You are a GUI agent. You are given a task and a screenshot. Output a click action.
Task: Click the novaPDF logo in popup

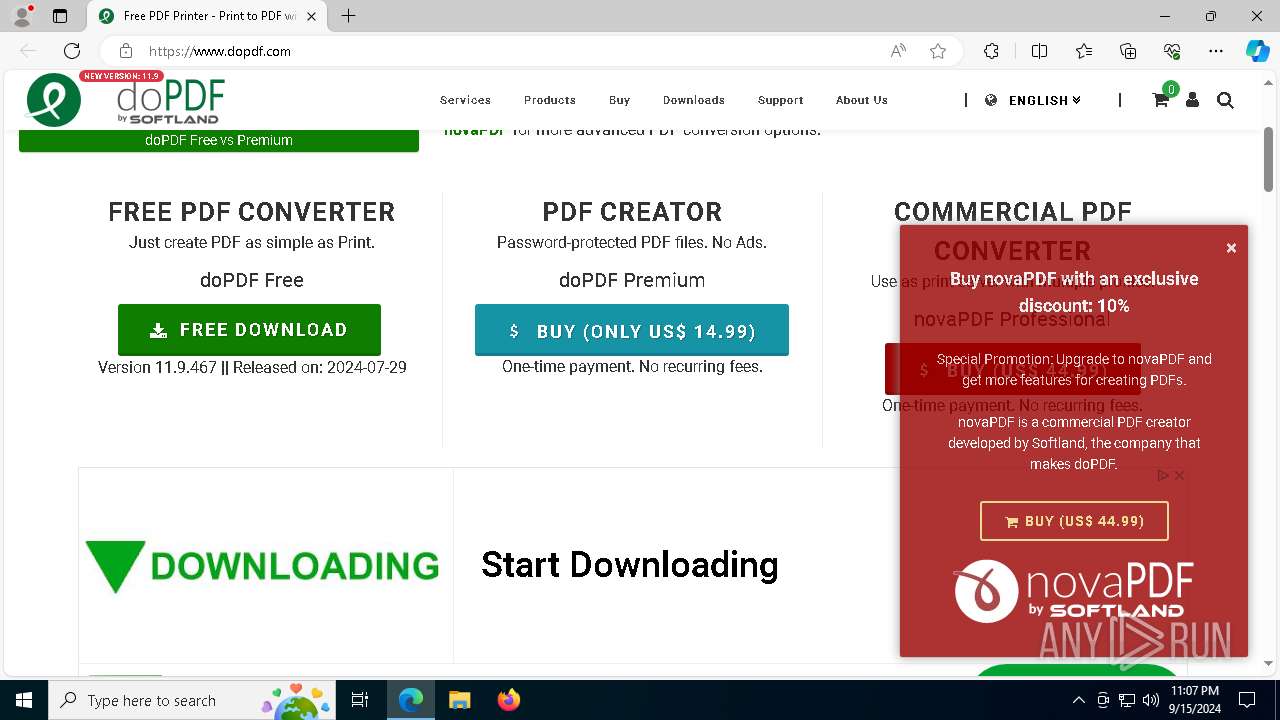(x=1073, y=591)
